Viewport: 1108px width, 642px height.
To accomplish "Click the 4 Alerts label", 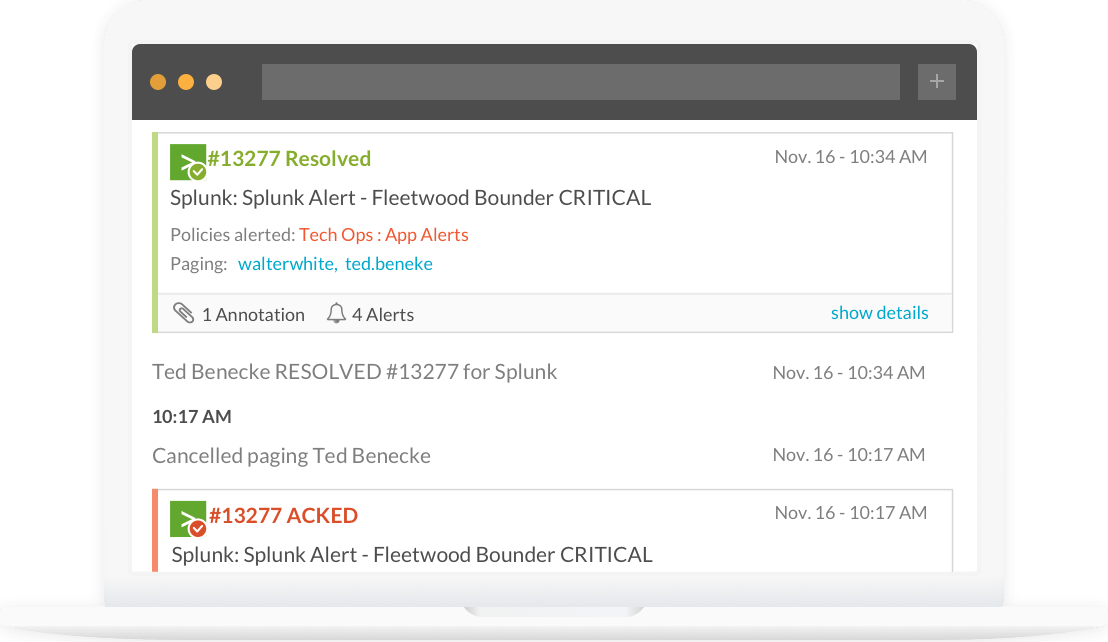I will [x=385, y=314].
